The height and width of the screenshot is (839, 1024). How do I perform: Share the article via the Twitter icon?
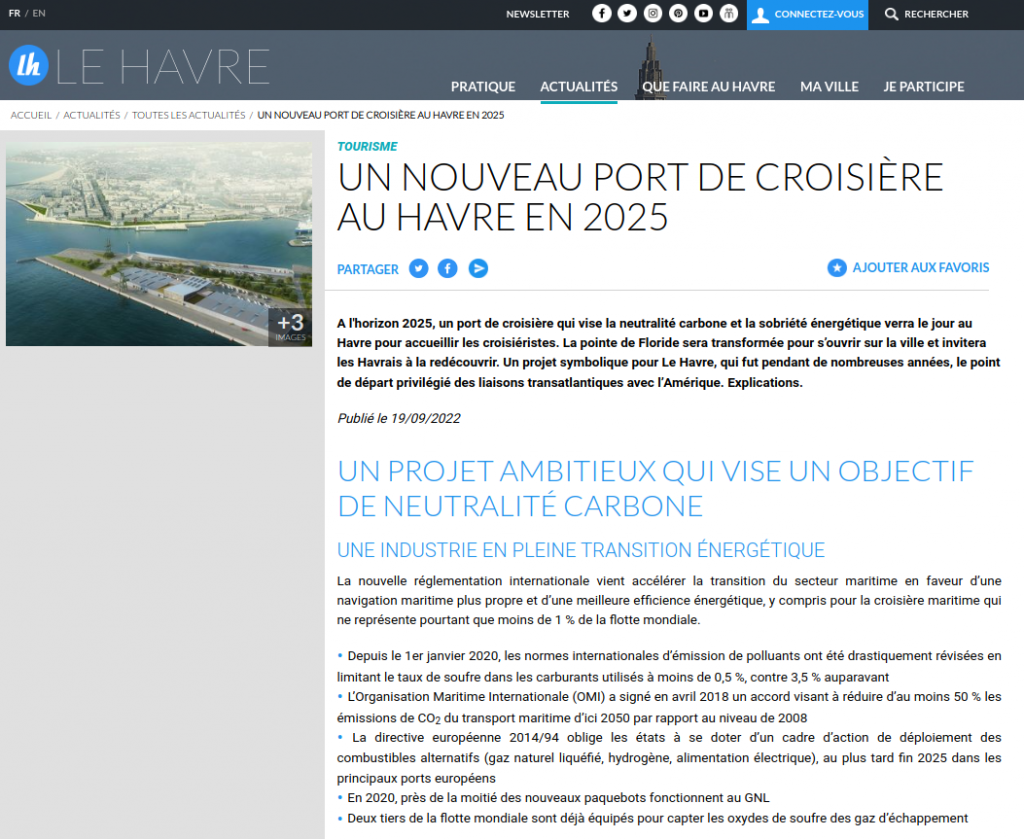(418, 268)
